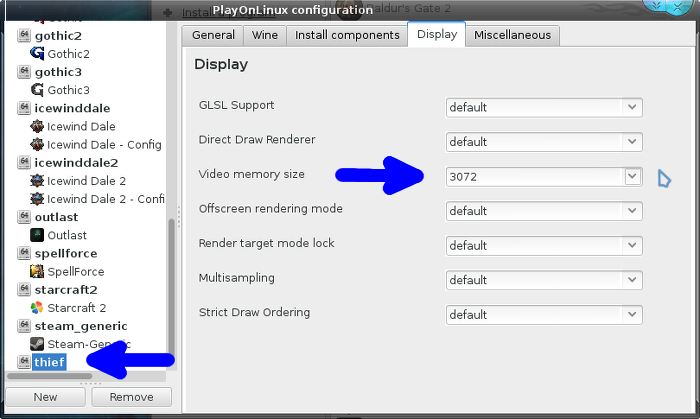Click the Outlast shortcut icon
This screenshot has height=419, width=700.
click(37, 235)
